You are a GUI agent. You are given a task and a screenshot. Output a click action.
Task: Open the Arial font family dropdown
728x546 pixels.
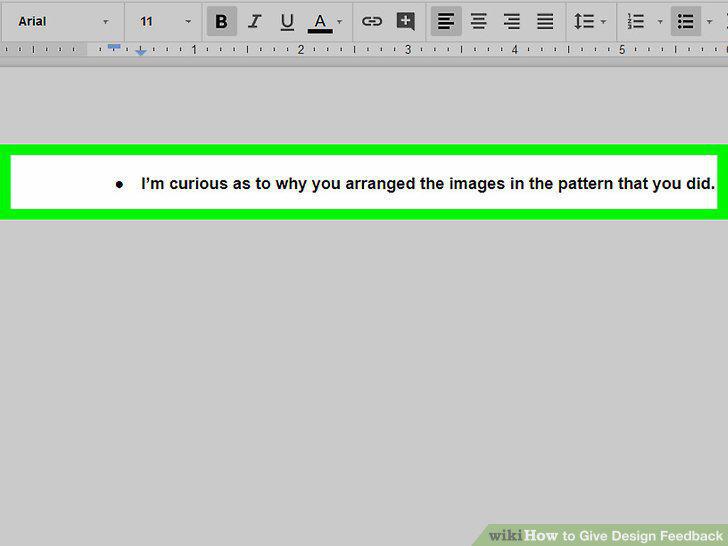[63, 21]
